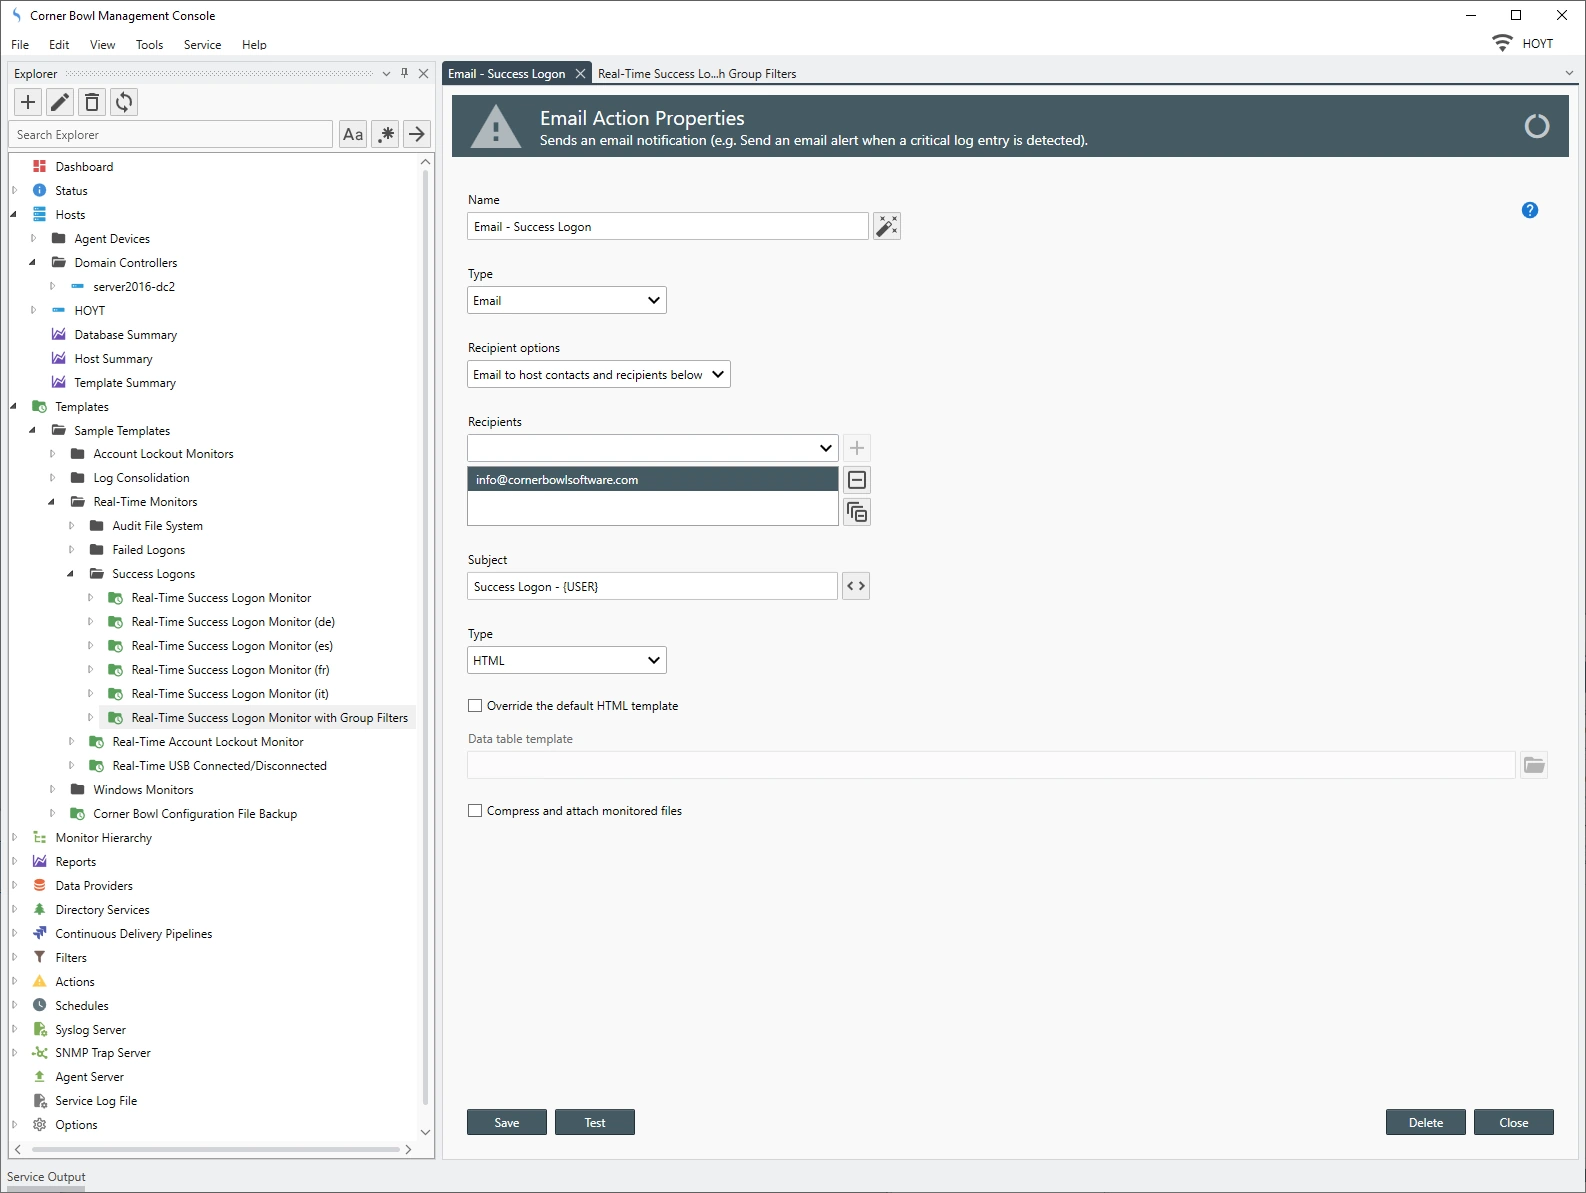Open the blue help question mark icon
This screenshot has height=1193, width=1586.
pyautogui.click(x=1529, y=210)
